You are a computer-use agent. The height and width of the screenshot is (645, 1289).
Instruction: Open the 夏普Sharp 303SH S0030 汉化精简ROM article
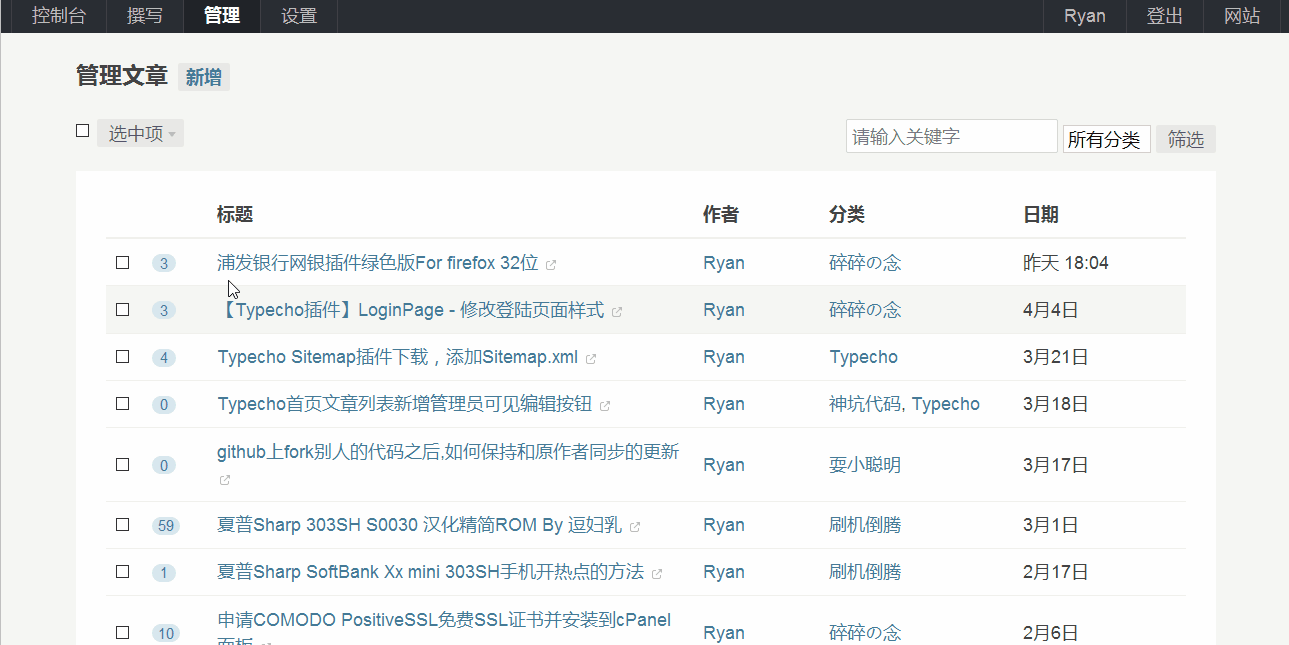click(x=420, y=525)
